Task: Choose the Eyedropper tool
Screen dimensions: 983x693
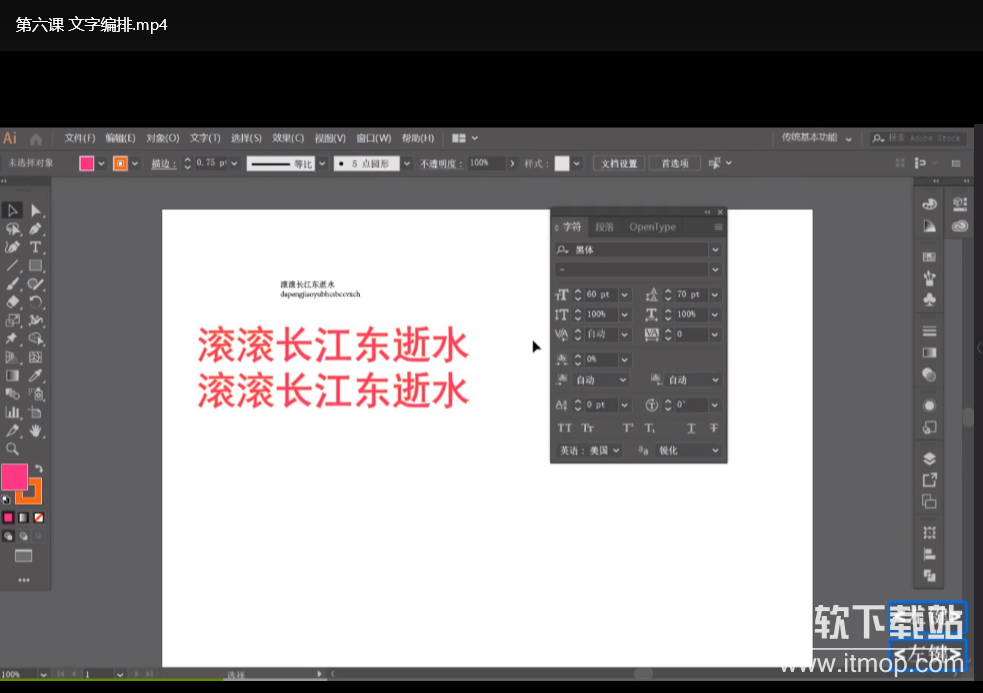Action: (36, 376)
